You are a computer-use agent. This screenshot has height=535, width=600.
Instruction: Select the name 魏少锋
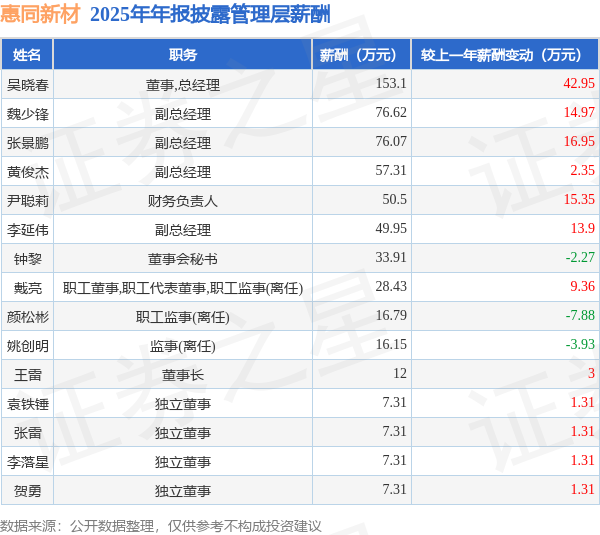28,114
